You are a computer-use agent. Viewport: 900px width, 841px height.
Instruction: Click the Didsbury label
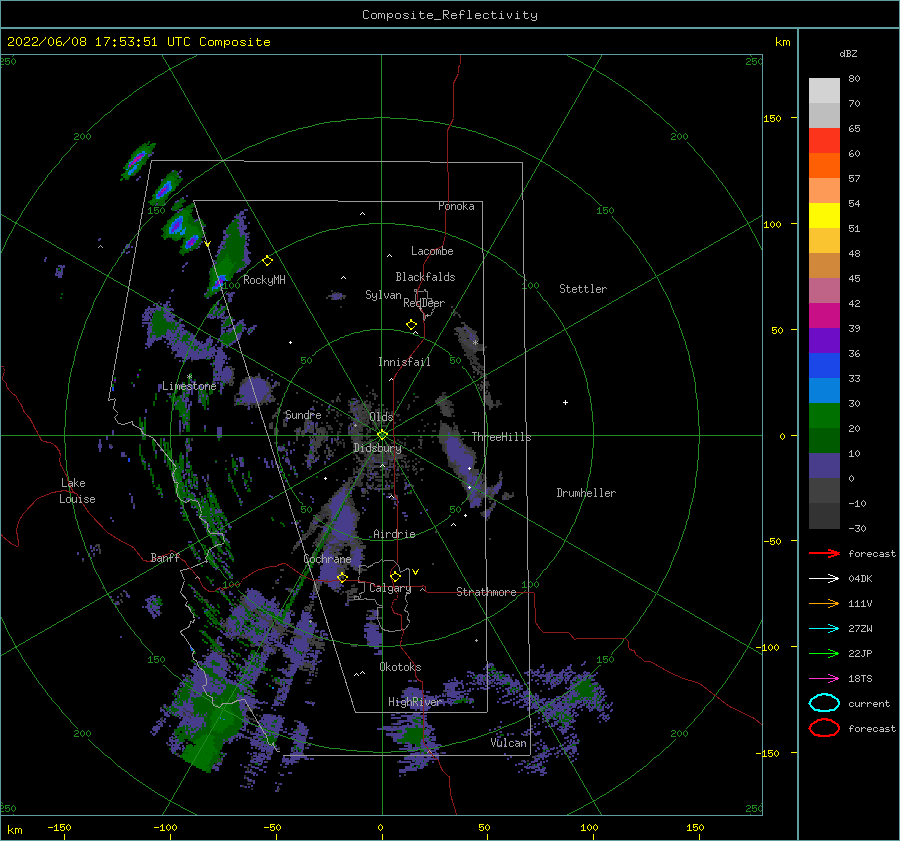pyautogui.click(x=377, y=448)
